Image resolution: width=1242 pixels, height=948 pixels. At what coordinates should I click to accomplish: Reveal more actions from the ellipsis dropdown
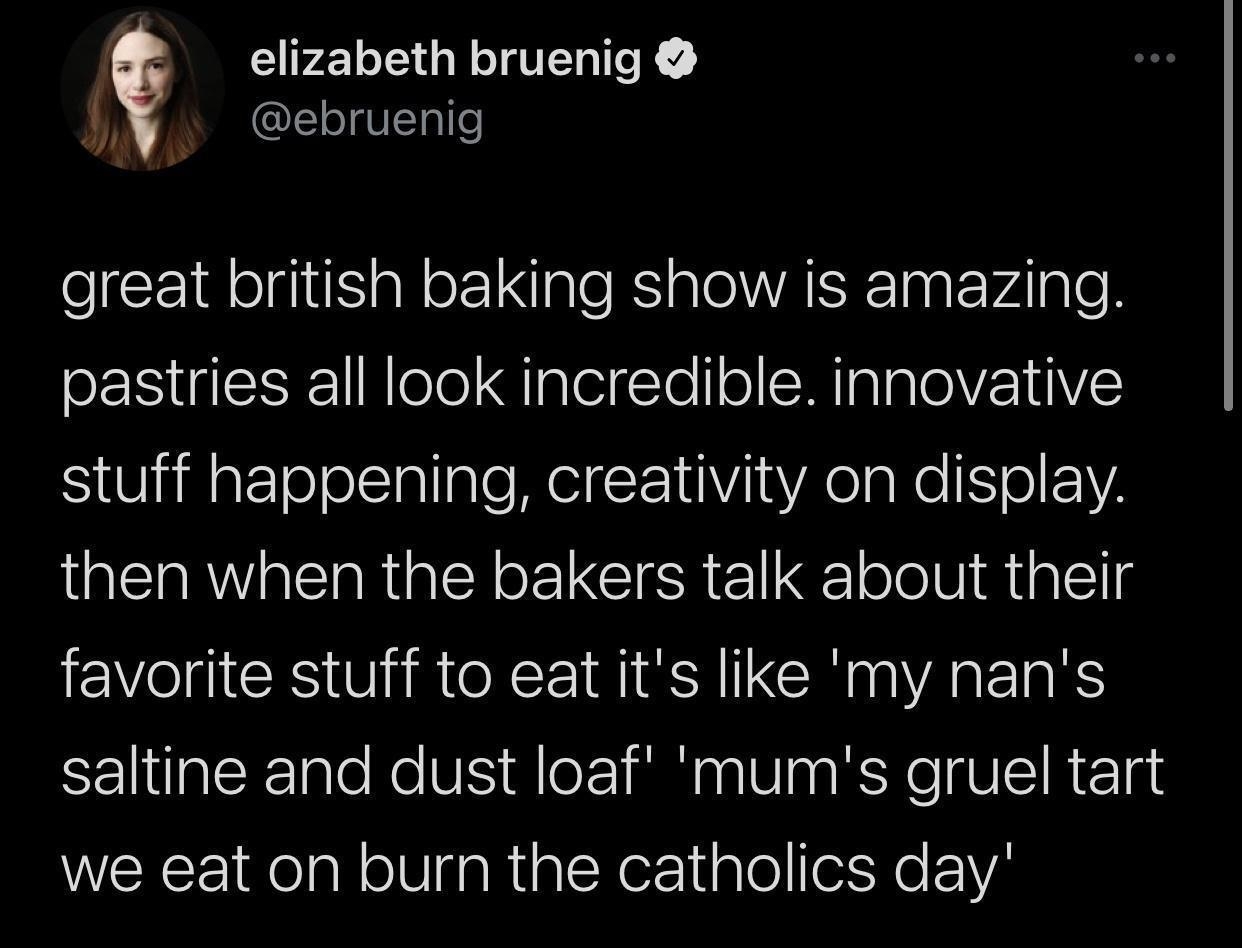(1154, 57)
